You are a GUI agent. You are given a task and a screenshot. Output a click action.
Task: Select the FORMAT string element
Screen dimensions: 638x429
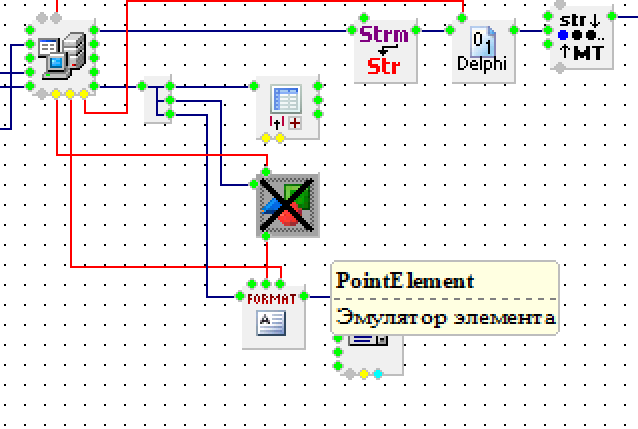point(273,316)
